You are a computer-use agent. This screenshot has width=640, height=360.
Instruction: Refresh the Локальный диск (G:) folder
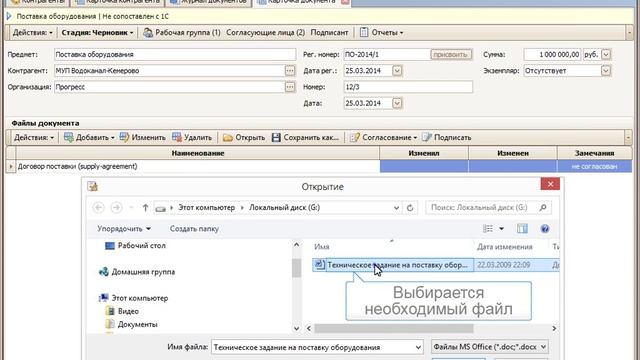pos(410,207)
